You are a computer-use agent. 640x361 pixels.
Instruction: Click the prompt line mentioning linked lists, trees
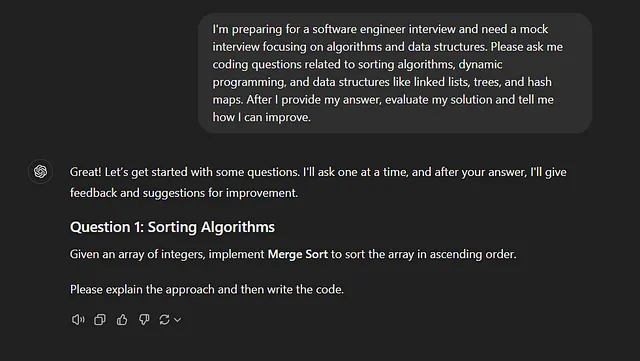382,82
